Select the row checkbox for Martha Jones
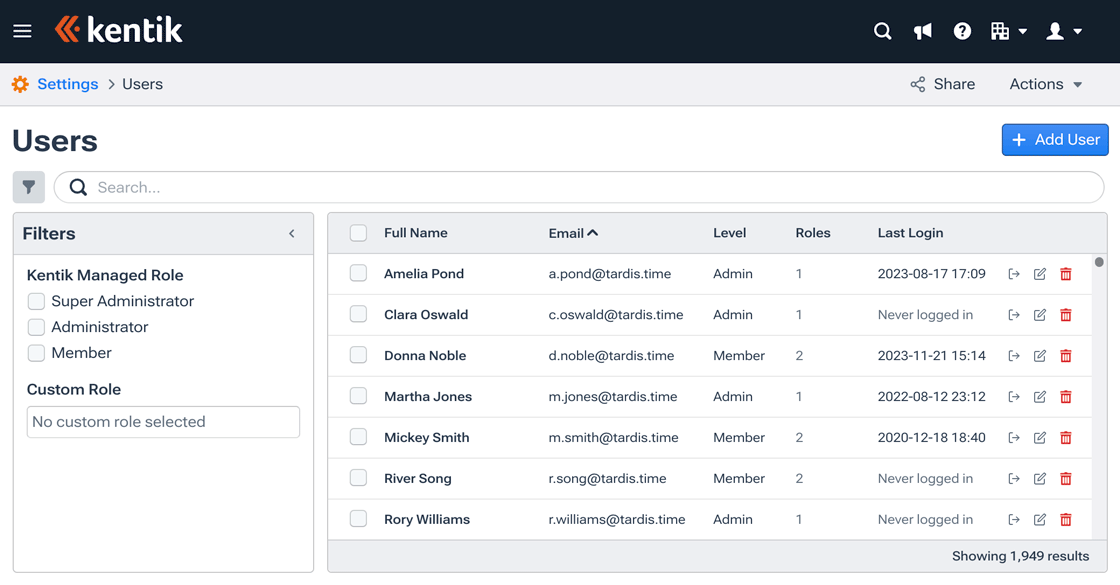The height and width of the screenshot is (585, 1120). (358, 396)
